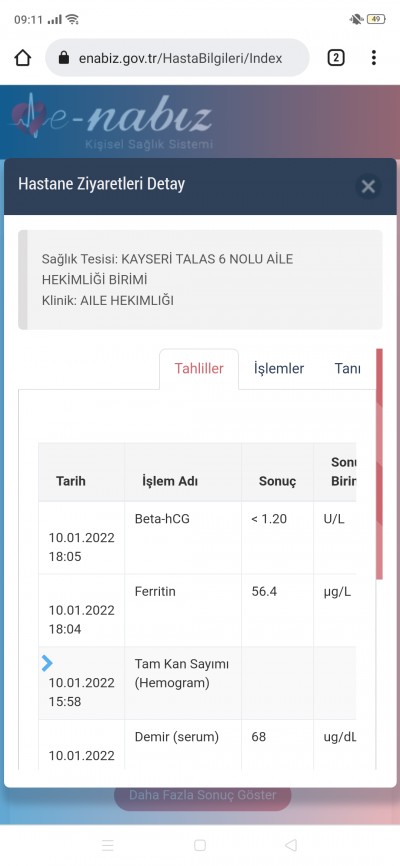
Task: Click Daha Fazla Sonuç Göster button
Action: tap(202, 795)
